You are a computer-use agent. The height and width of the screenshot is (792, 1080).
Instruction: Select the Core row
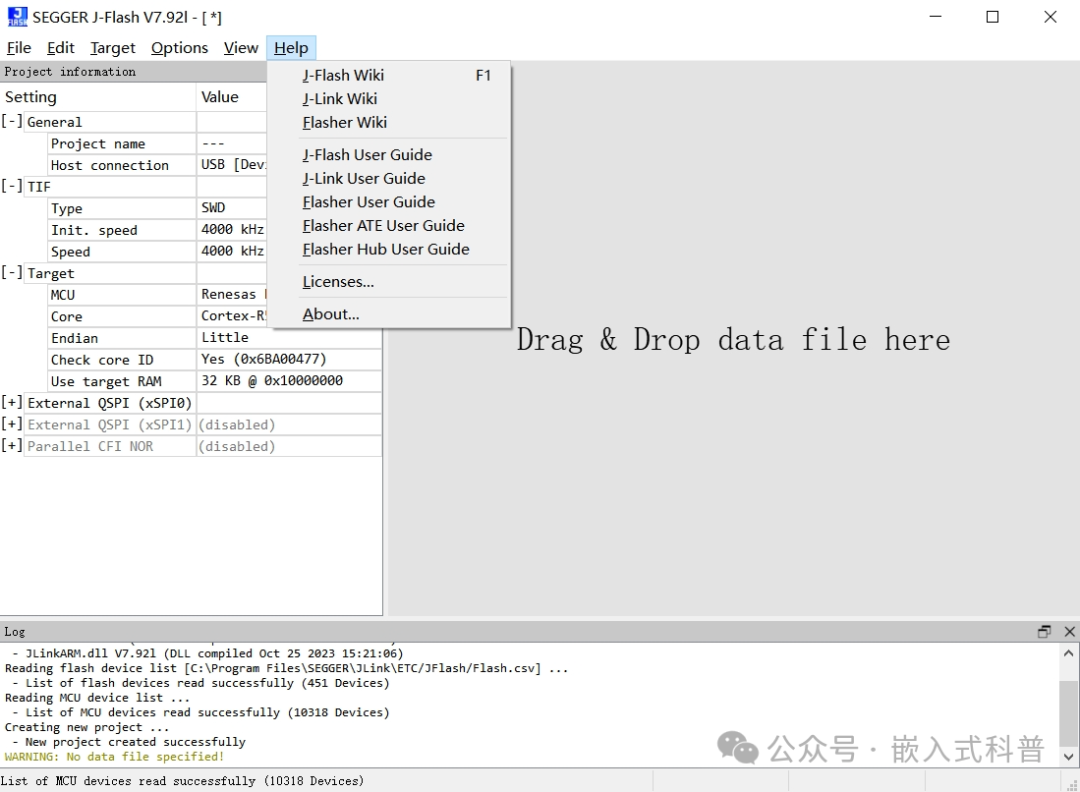pyautogui.click(x=157, y=316)
